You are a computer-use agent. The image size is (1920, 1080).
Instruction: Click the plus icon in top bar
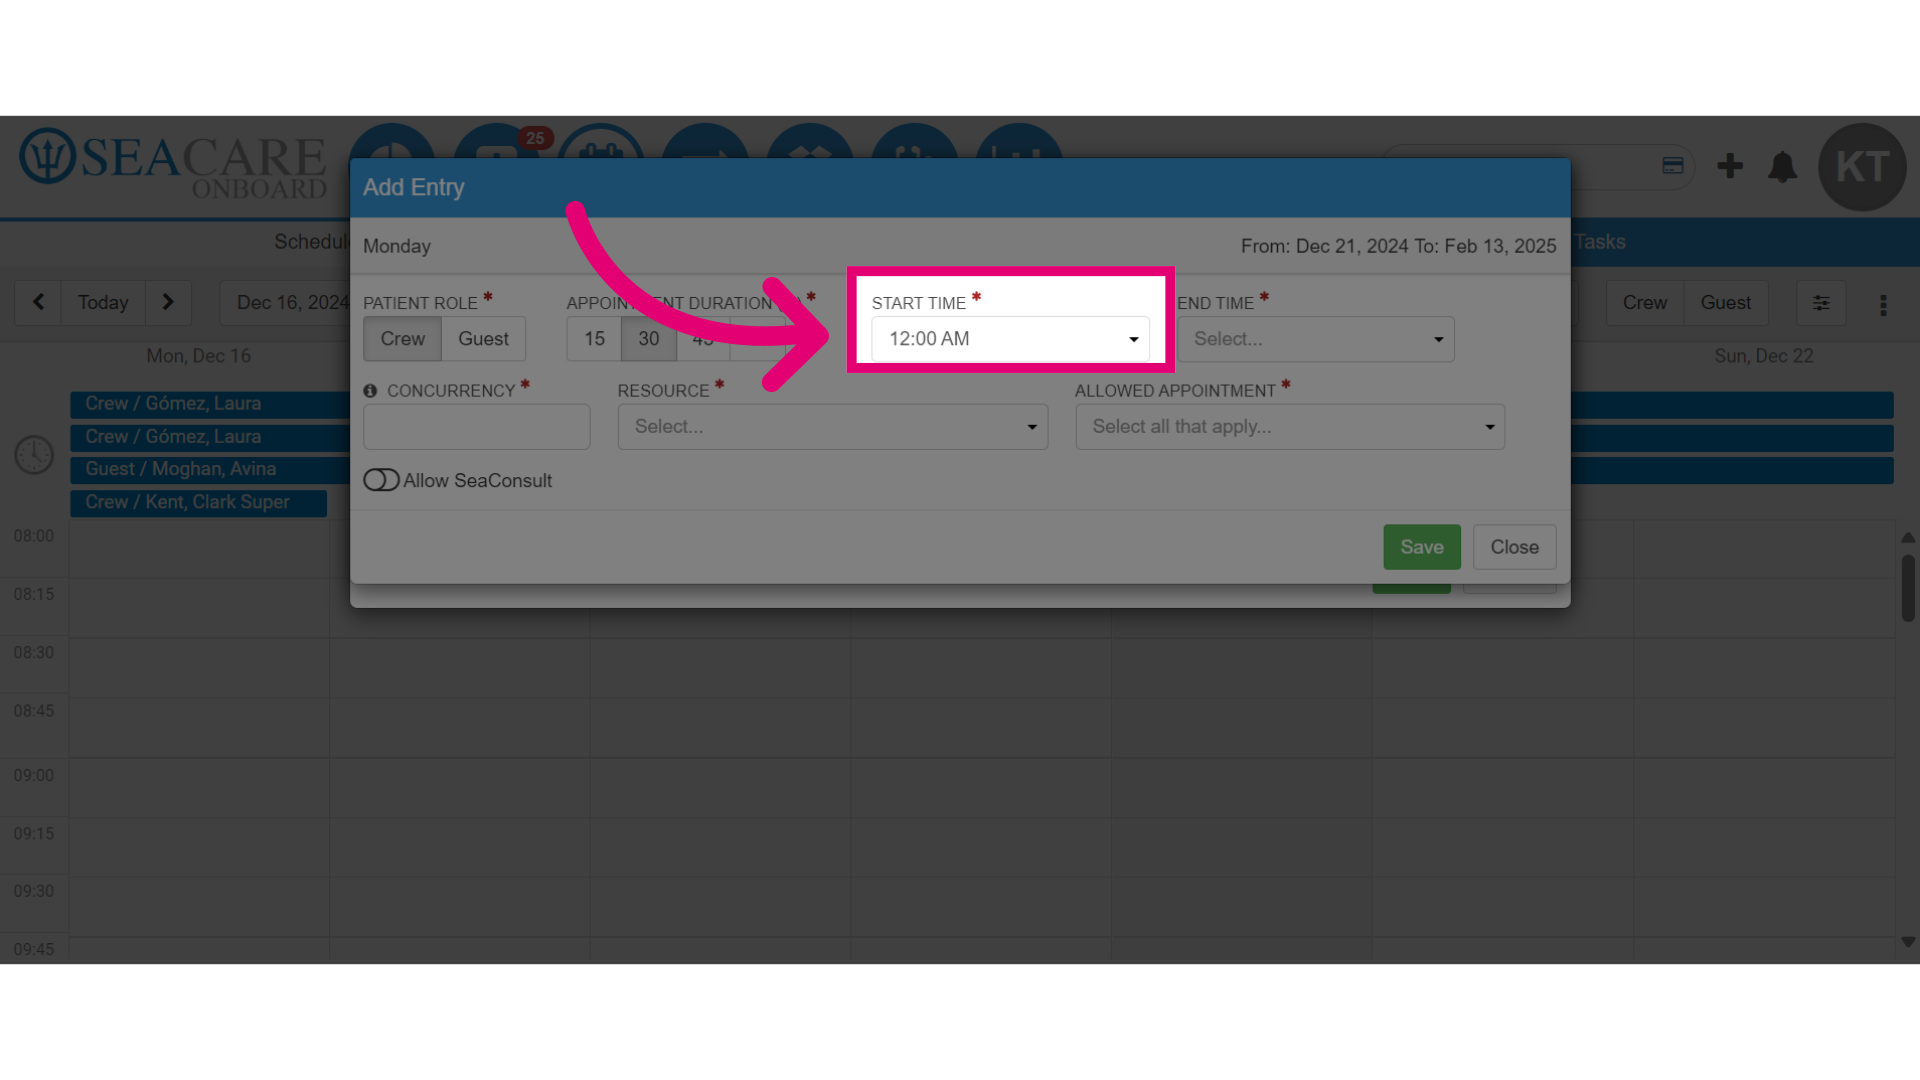1730,166
